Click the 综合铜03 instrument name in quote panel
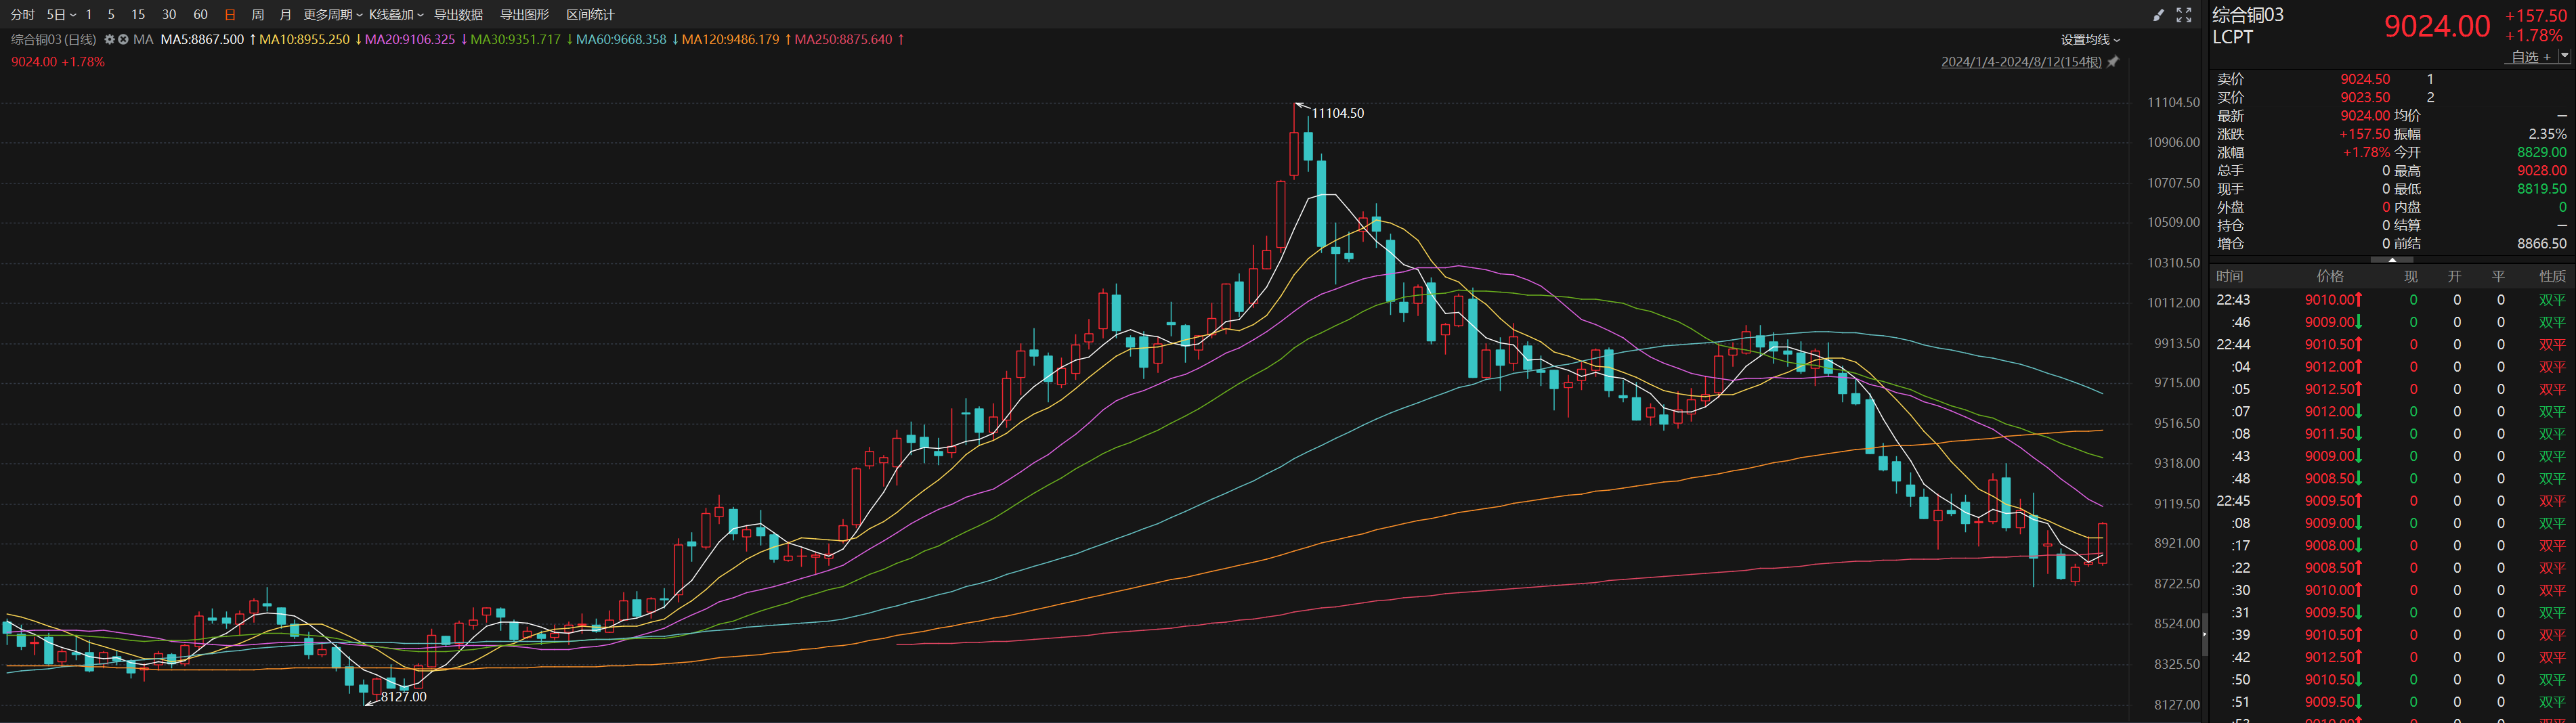 [x=2248, y=15]
